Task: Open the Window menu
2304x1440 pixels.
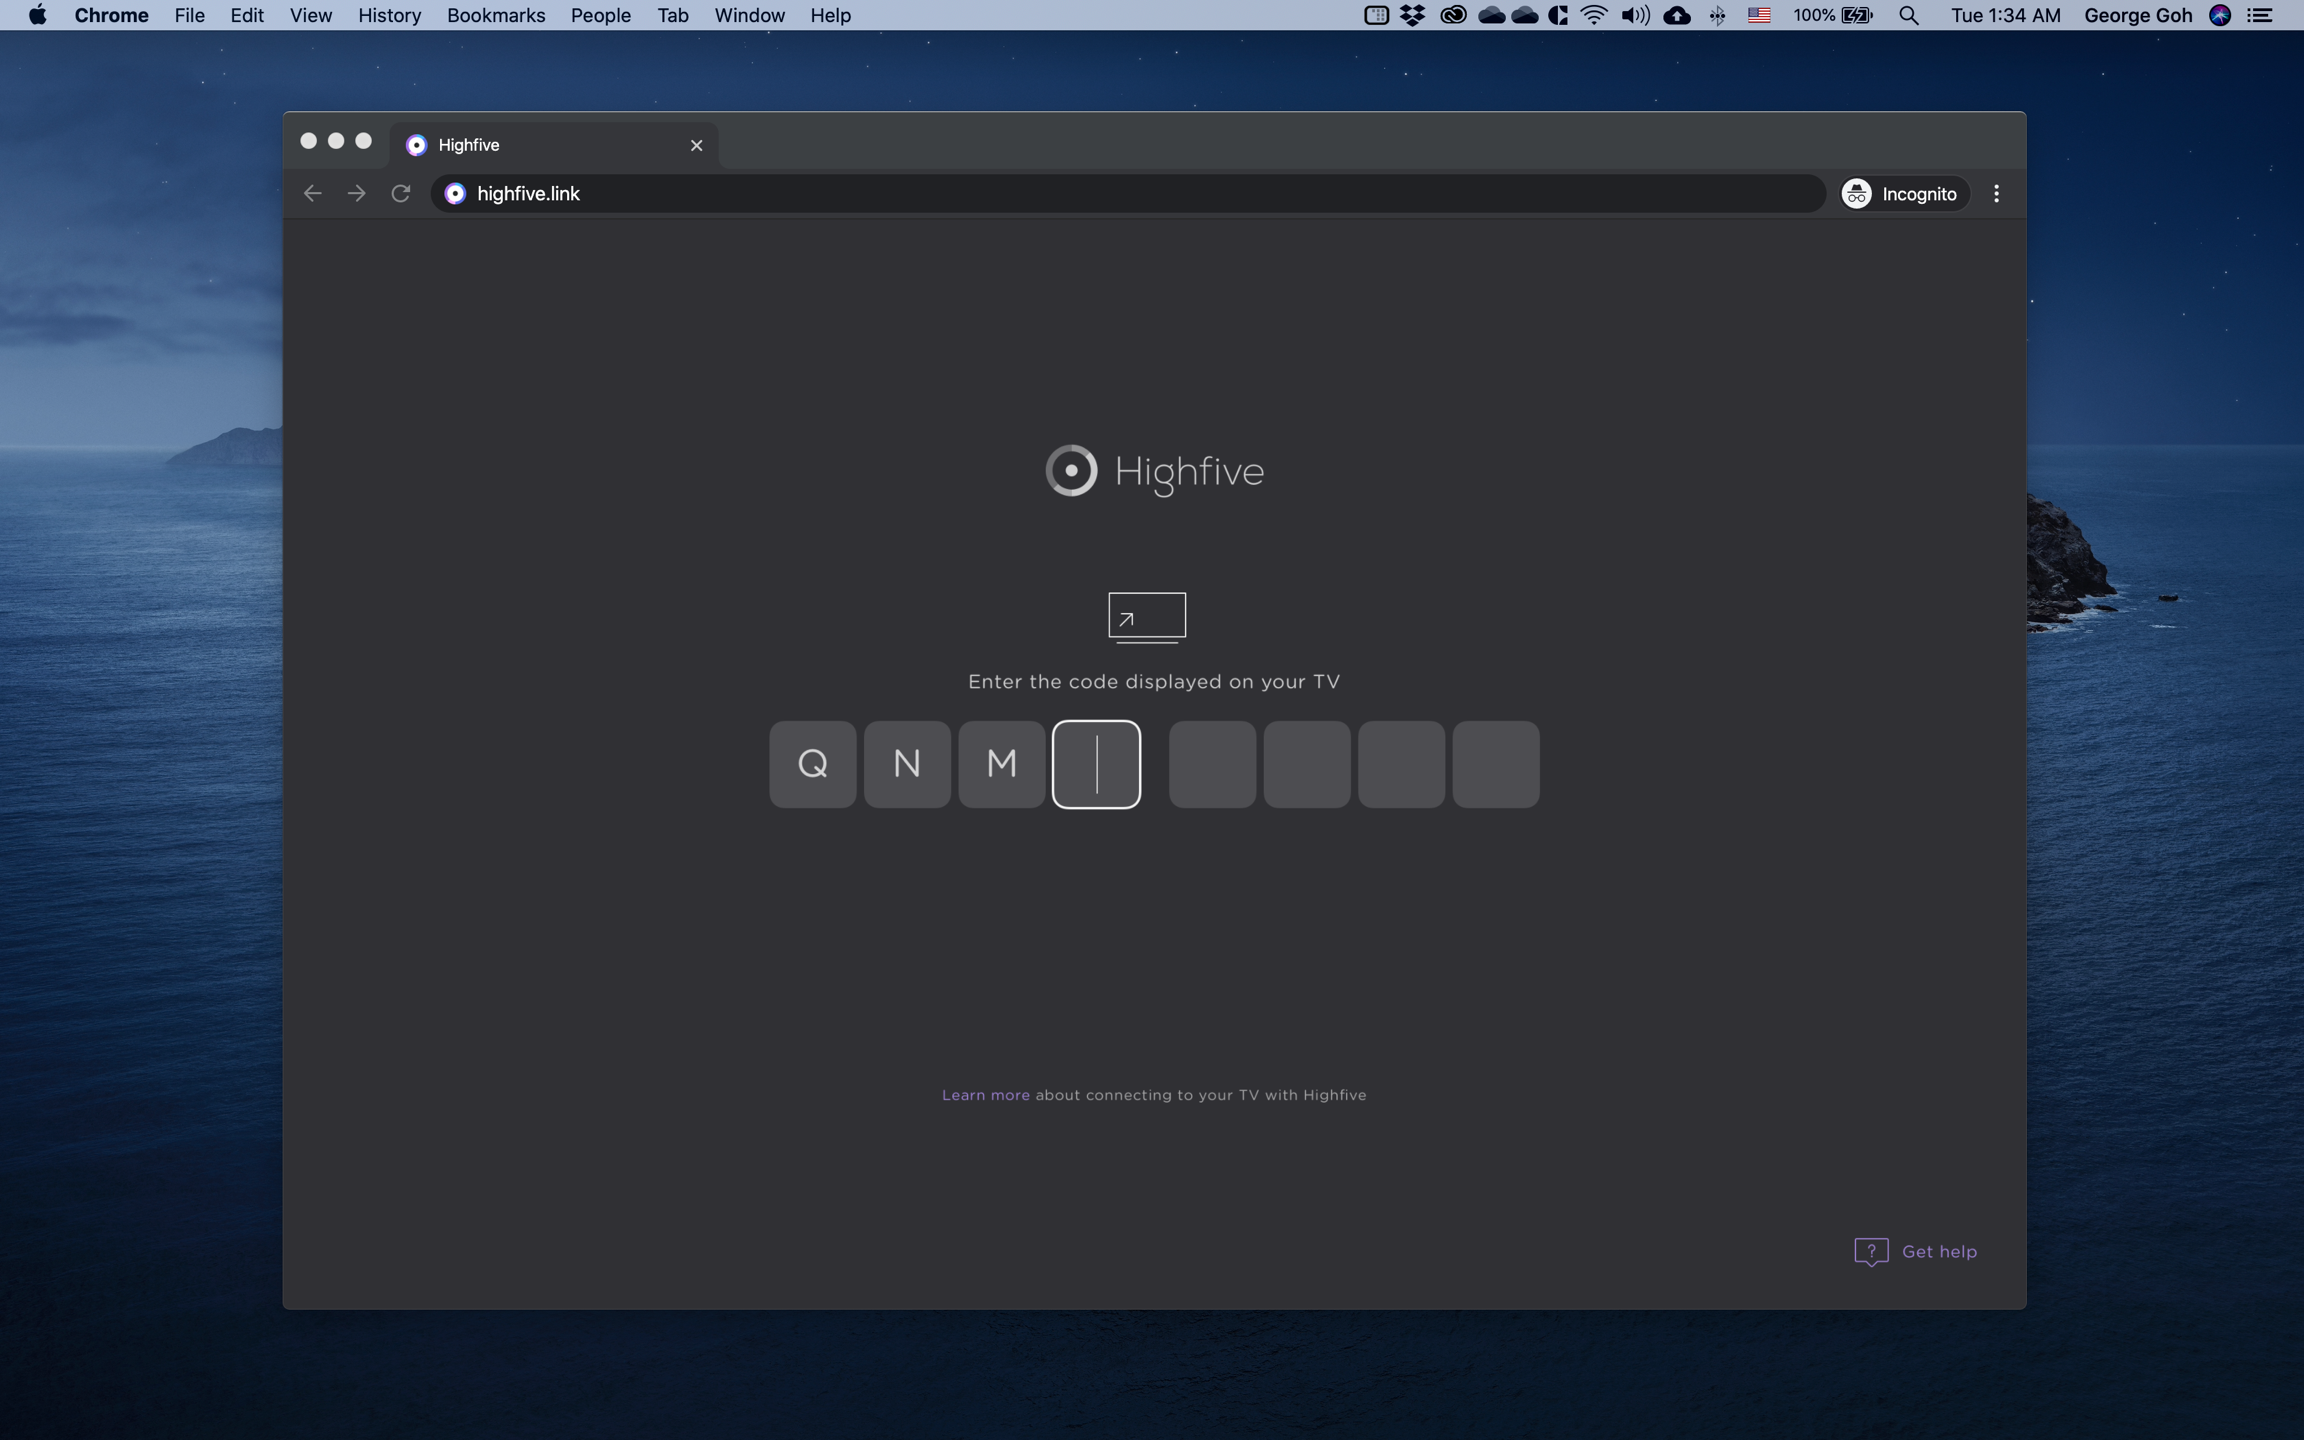Action: [x=749, y=15]
